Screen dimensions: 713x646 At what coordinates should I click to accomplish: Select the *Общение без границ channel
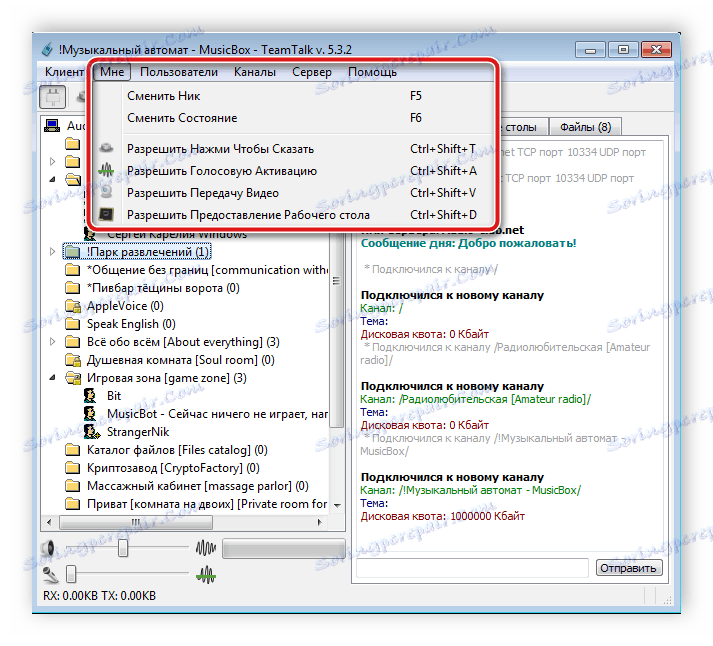click(207, 270)
